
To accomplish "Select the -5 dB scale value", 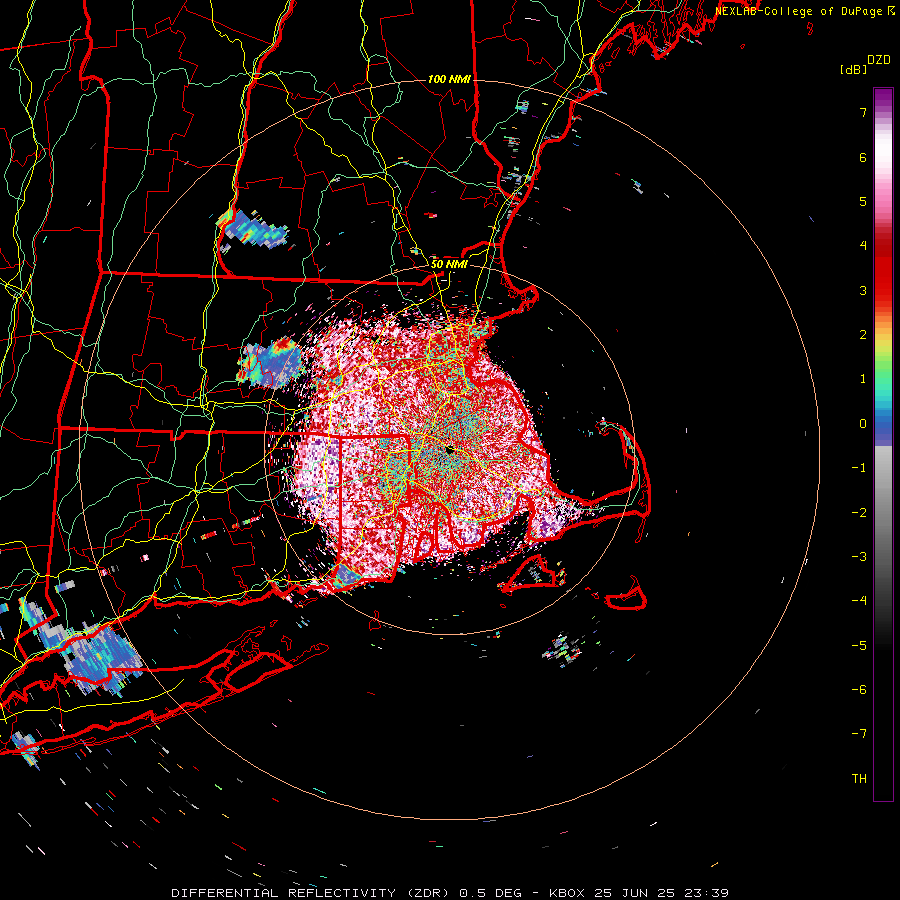I will 859,645.
